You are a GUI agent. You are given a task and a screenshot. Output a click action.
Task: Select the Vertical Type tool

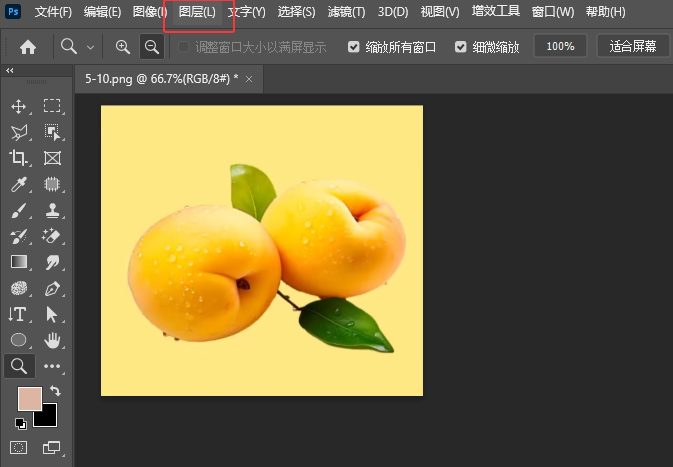(18, 314)
